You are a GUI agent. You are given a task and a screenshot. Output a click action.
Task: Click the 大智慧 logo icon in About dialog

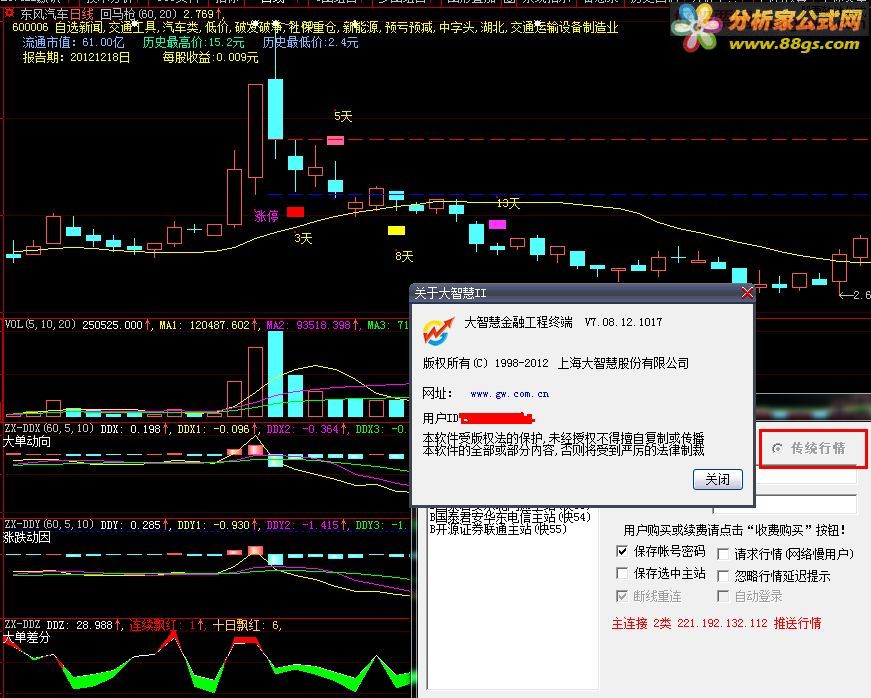point(438,331)
